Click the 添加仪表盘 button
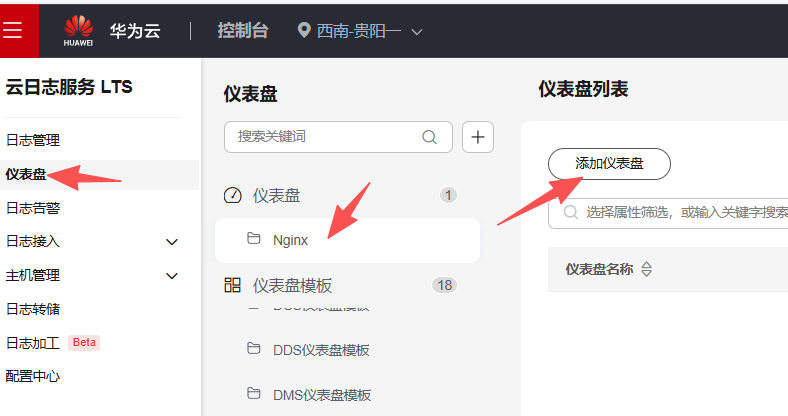Image resolution: width=788 pixels, height=416 pixels. [609, 164]
